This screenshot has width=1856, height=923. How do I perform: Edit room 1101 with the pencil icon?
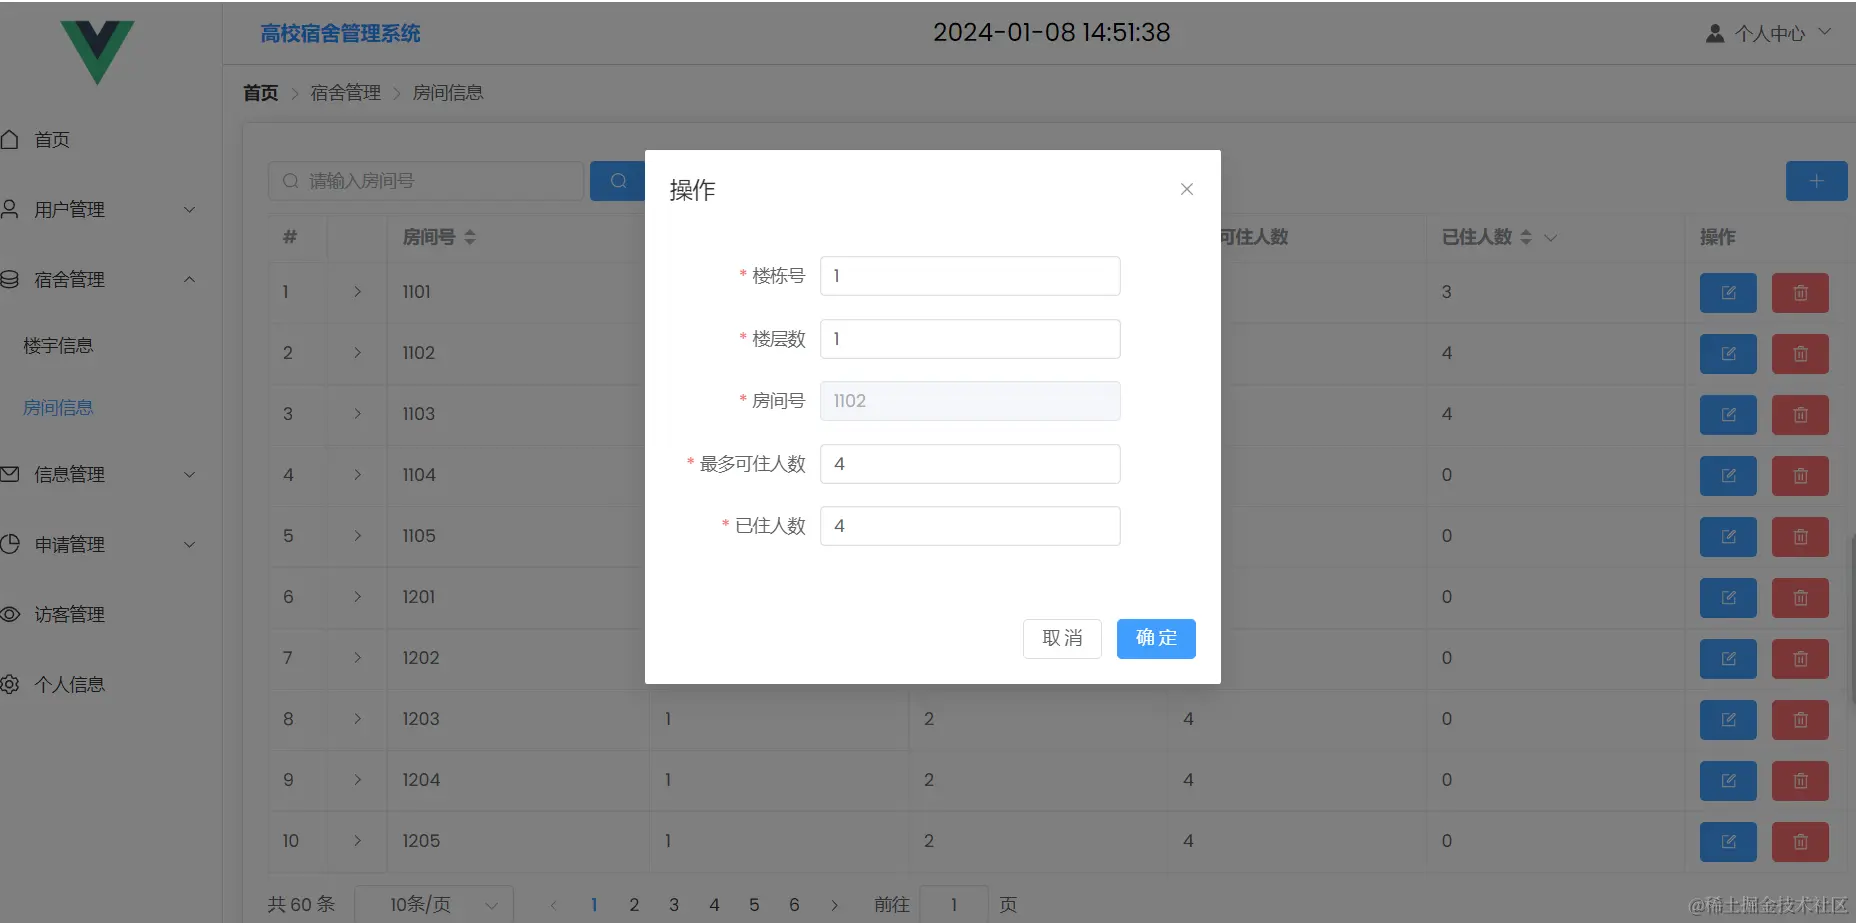click(1728, 293)
